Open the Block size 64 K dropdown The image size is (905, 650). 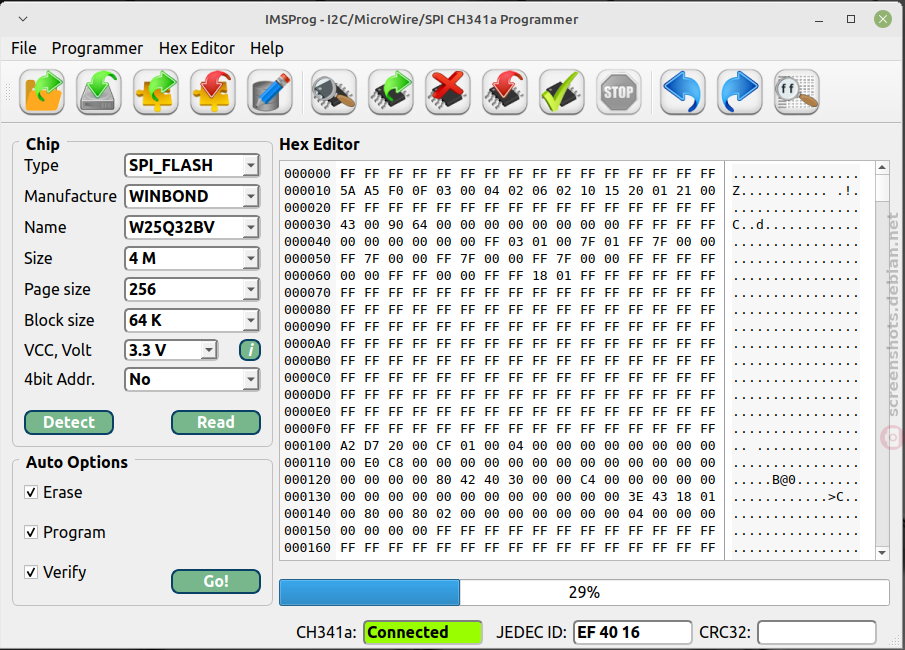(x=192, y=320)
